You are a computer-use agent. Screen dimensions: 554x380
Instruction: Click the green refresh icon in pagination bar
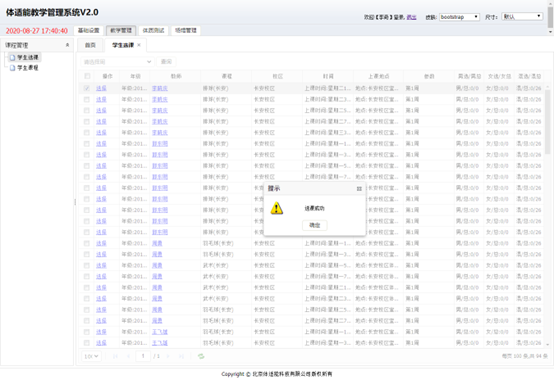tap(201, 356)
